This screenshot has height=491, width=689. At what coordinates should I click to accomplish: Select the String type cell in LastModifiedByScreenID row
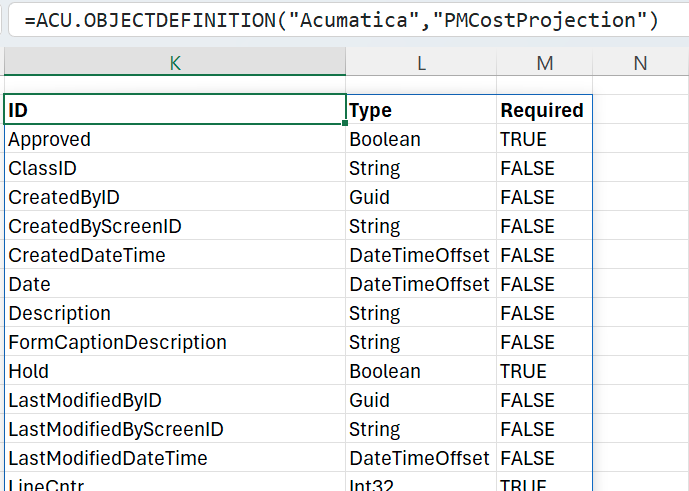421,429
